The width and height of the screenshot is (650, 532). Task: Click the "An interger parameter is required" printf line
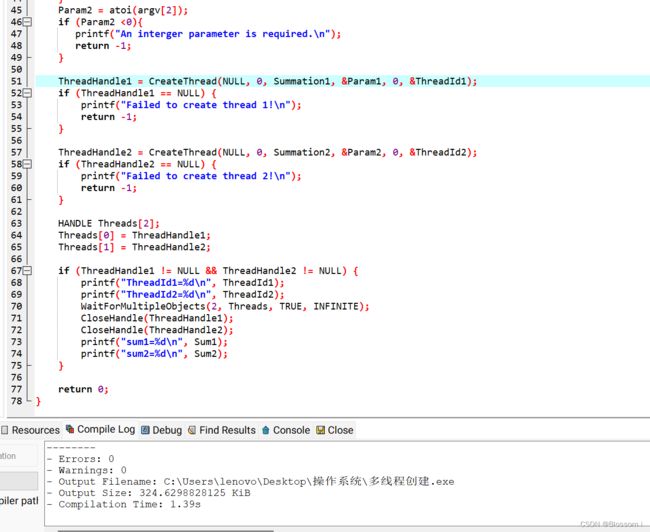tap(208, 34)
